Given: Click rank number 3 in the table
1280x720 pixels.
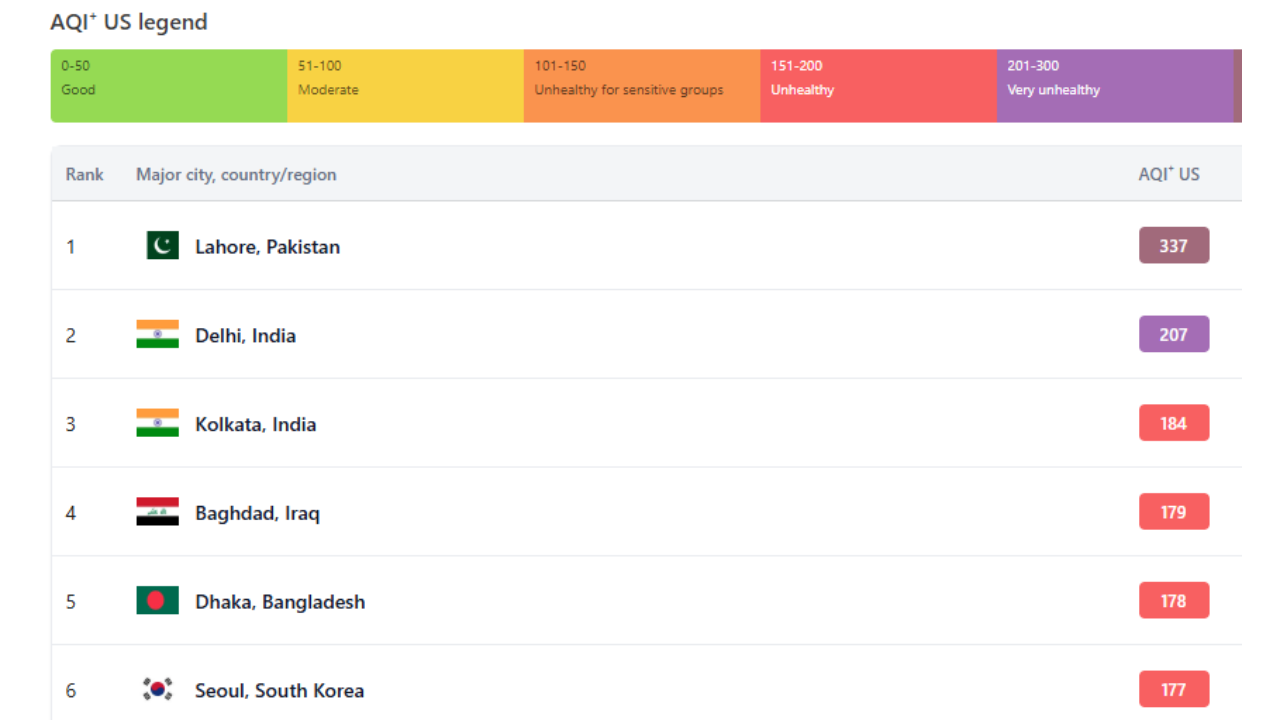Looking at the screenshot, I should 70,425.
